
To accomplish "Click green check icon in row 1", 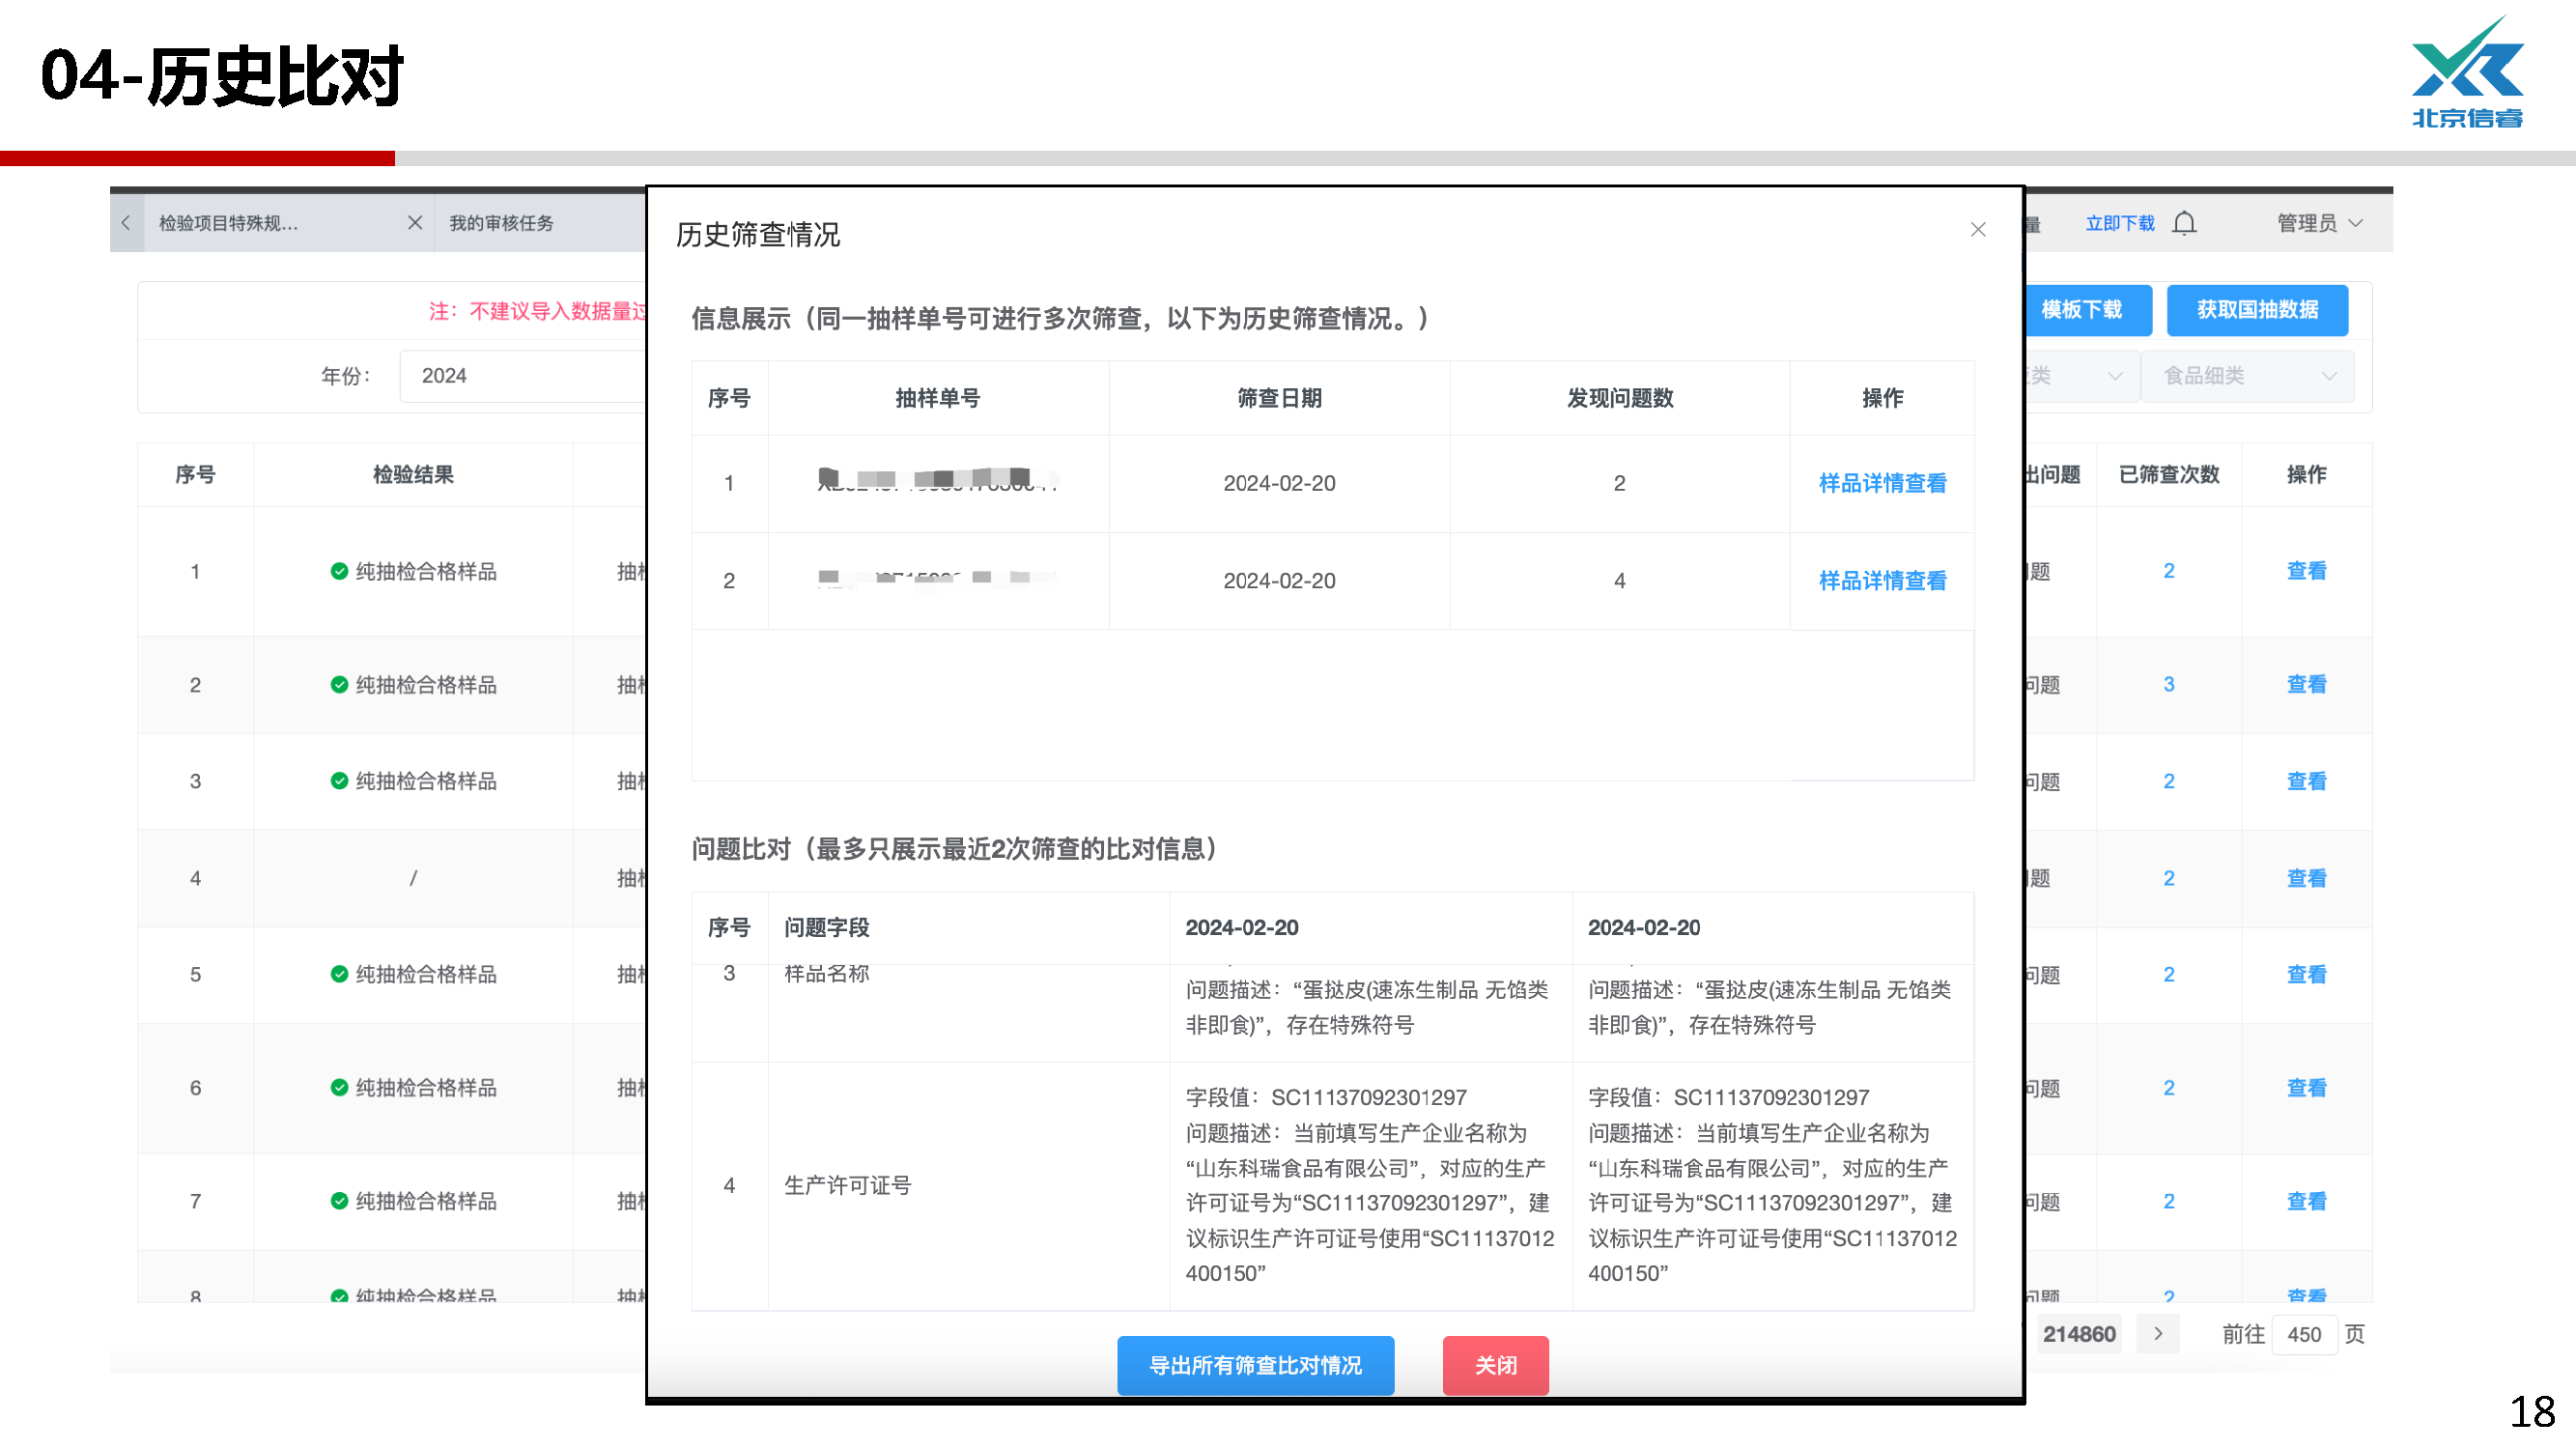I will point(339,571).
